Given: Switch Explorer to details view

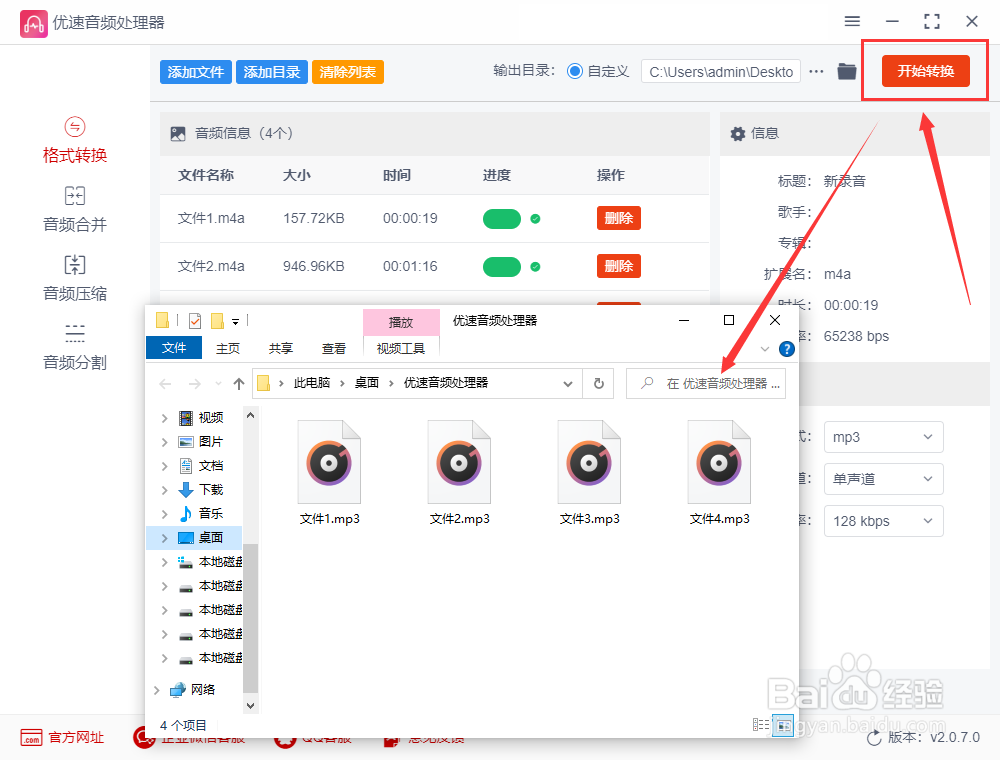Looking at the screenshot, I should click(761, 725).
